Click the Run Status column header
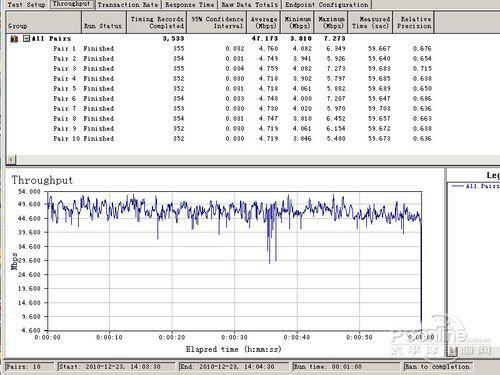Viewport: 500px width, 375px height. tap(104, 22)
